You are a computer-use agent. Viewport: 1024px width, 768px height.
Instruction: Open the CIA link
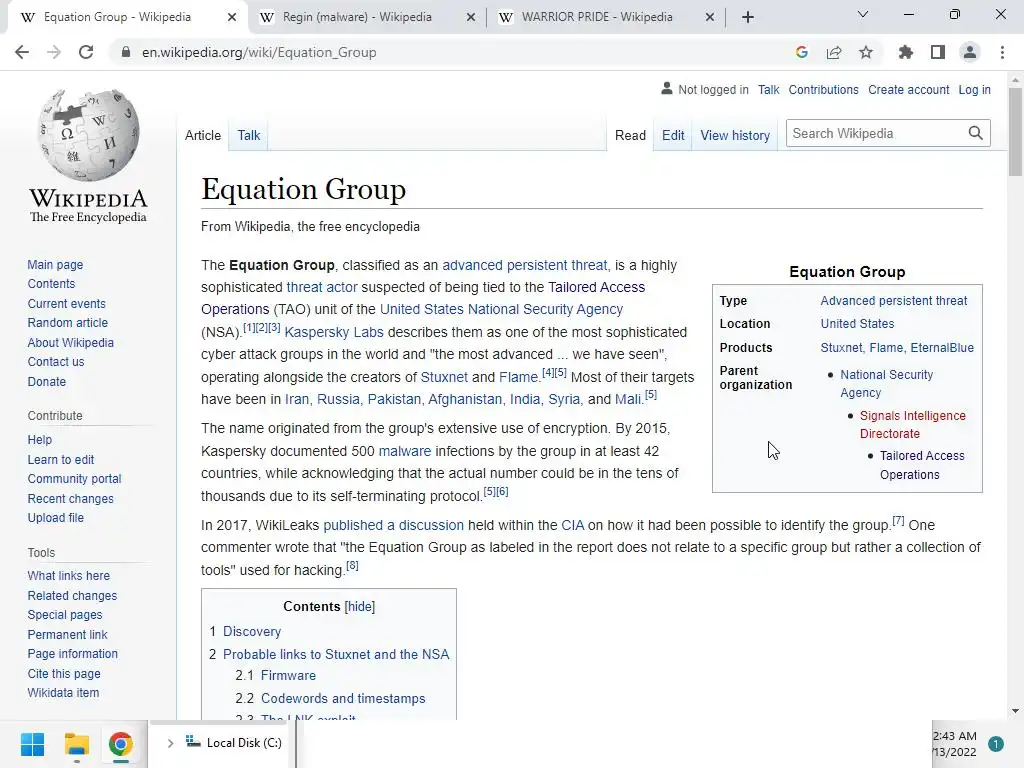tap(573, 525)
